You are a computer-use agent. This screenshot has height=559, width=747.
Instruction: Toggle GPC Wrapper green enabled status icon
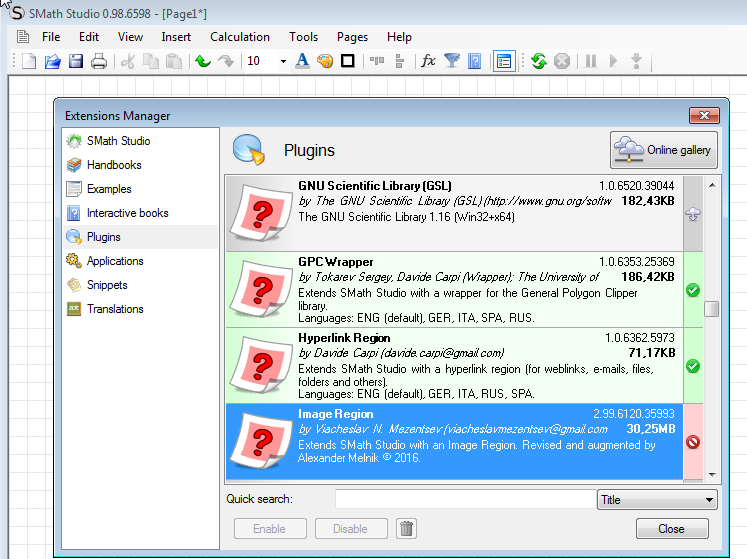692,291
